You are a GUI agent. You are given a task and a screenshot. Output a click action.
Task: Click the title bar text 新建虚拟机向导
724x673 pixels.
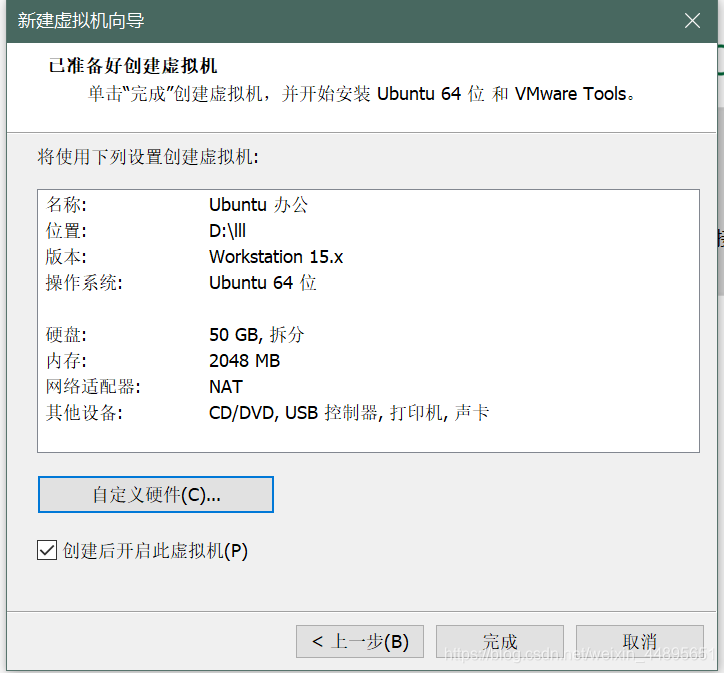pos(81,21)
